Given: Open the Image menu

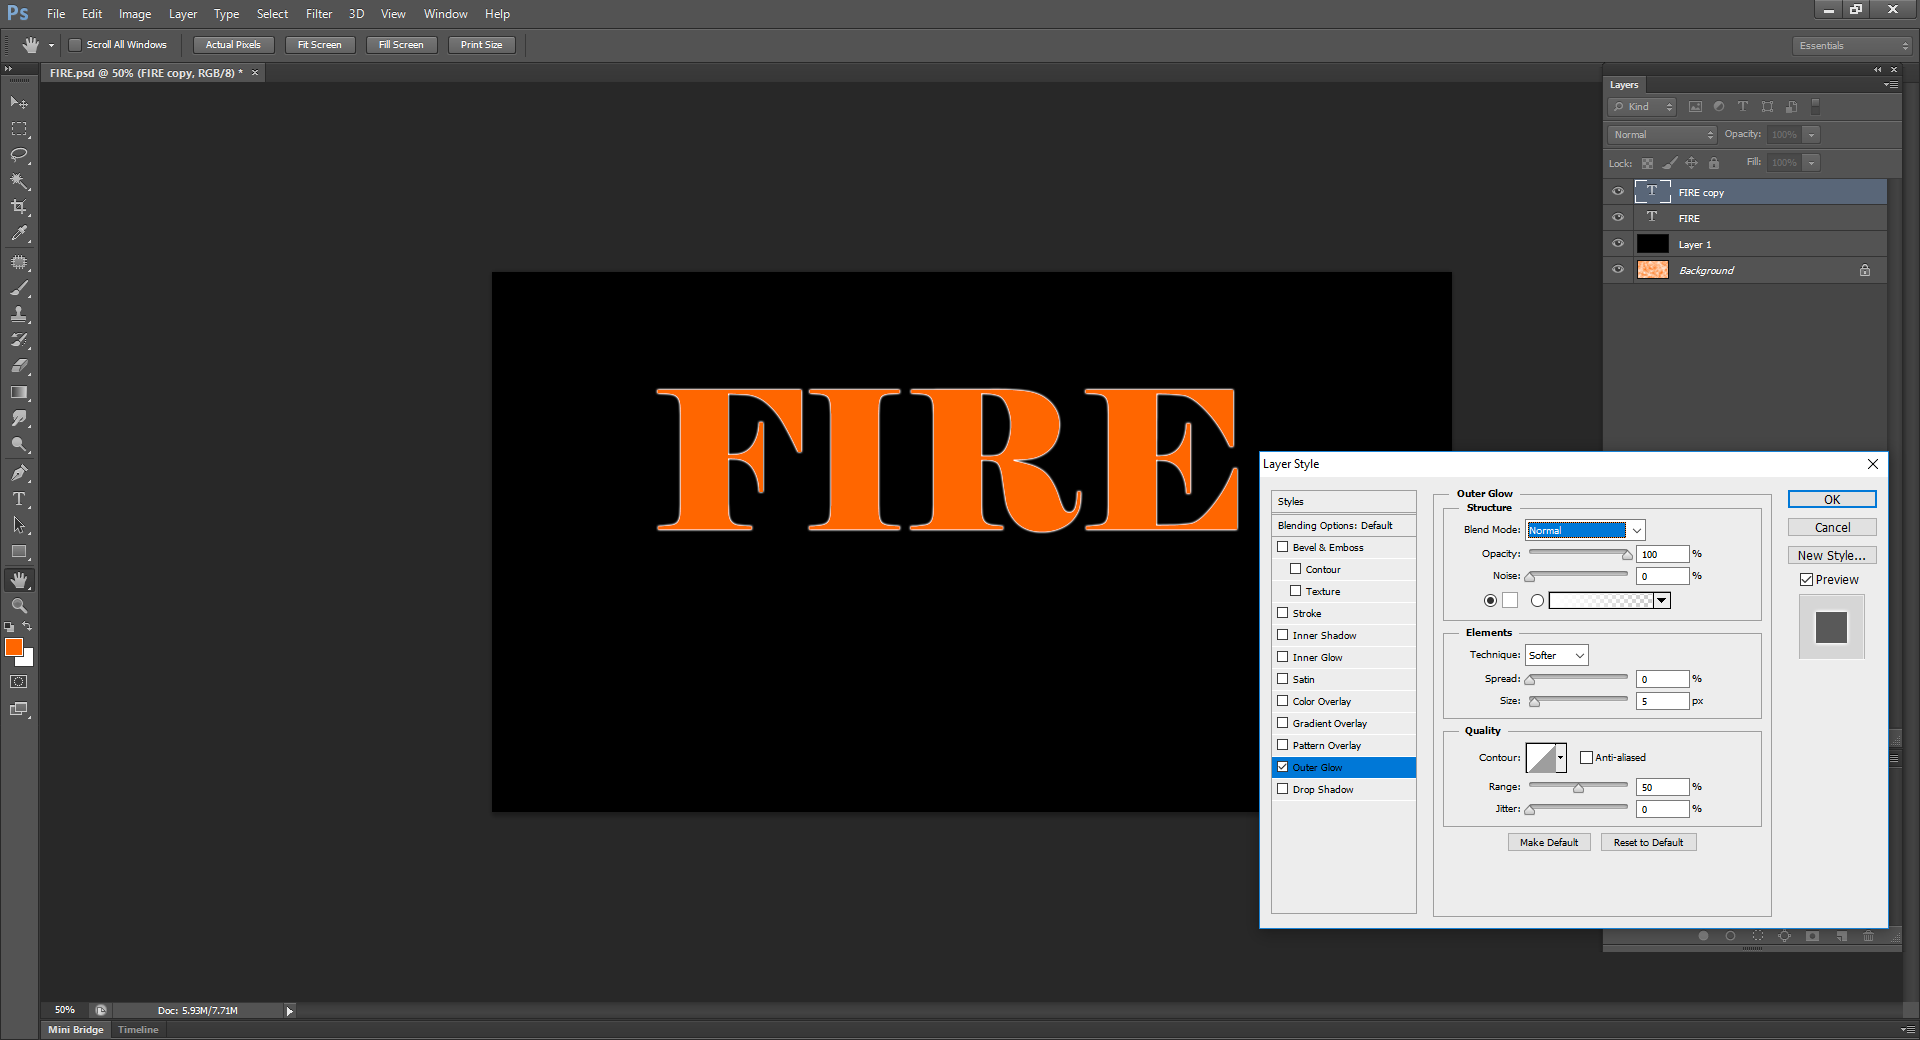Looking at the screenshot, I should pyautogui.click(x=135, y=14).
